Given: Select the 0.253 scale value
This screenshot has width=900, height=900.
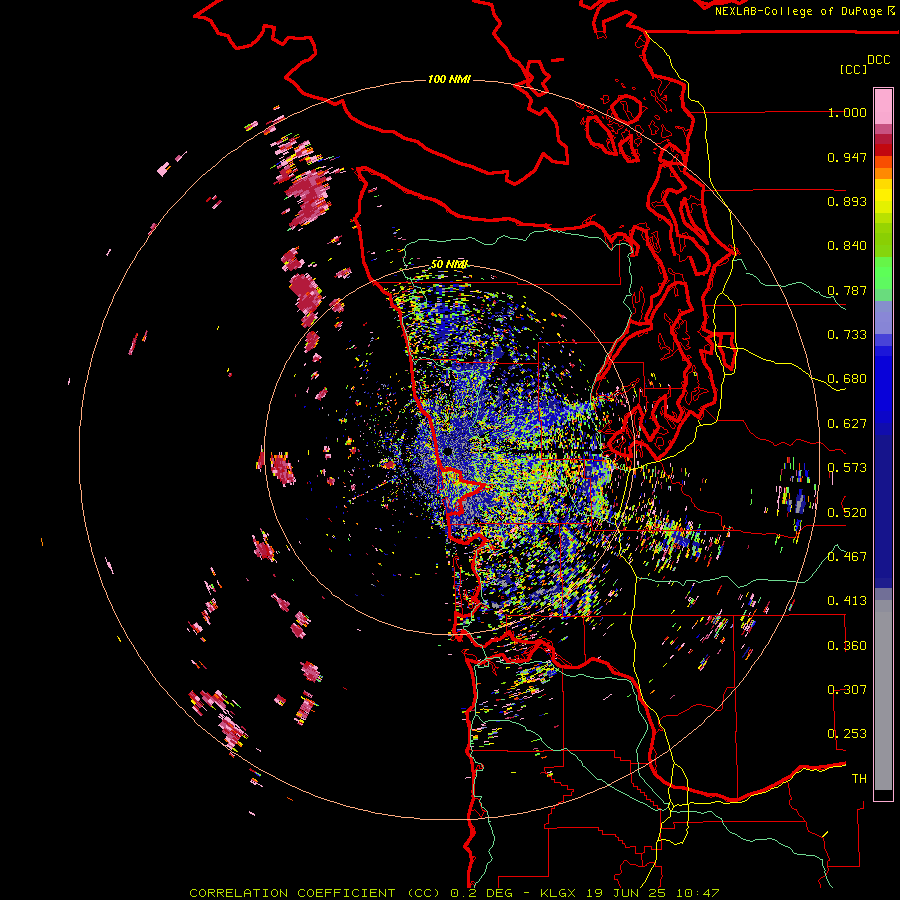Looking at the screenshot, I should [x=847, y=734].
